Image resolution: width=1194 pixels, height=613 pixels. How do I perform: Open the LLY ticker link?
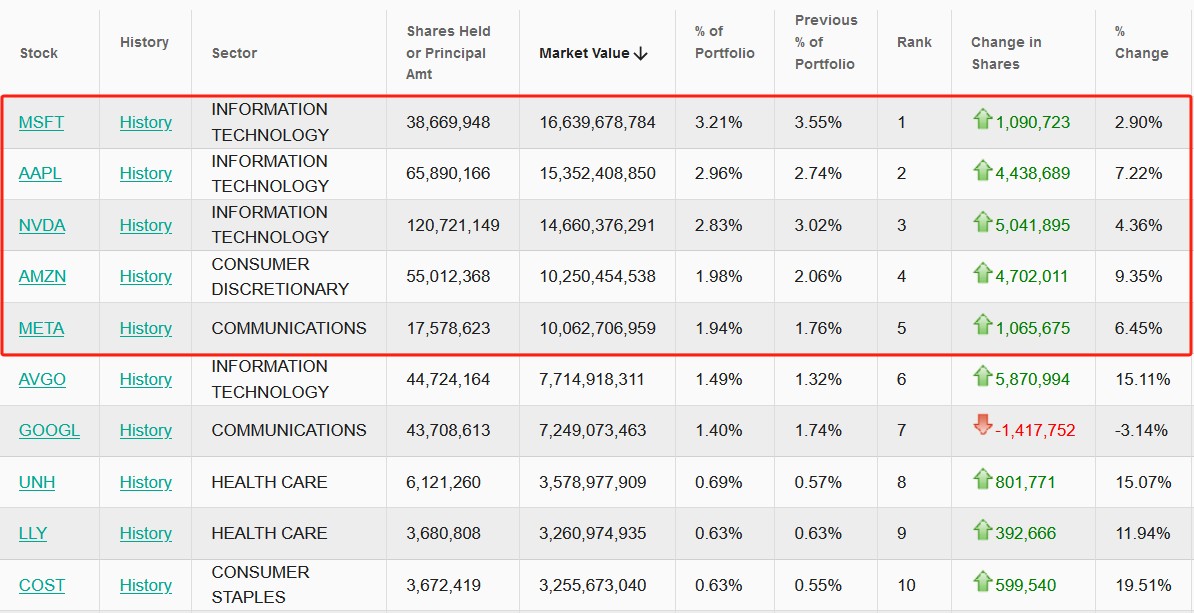33,533
